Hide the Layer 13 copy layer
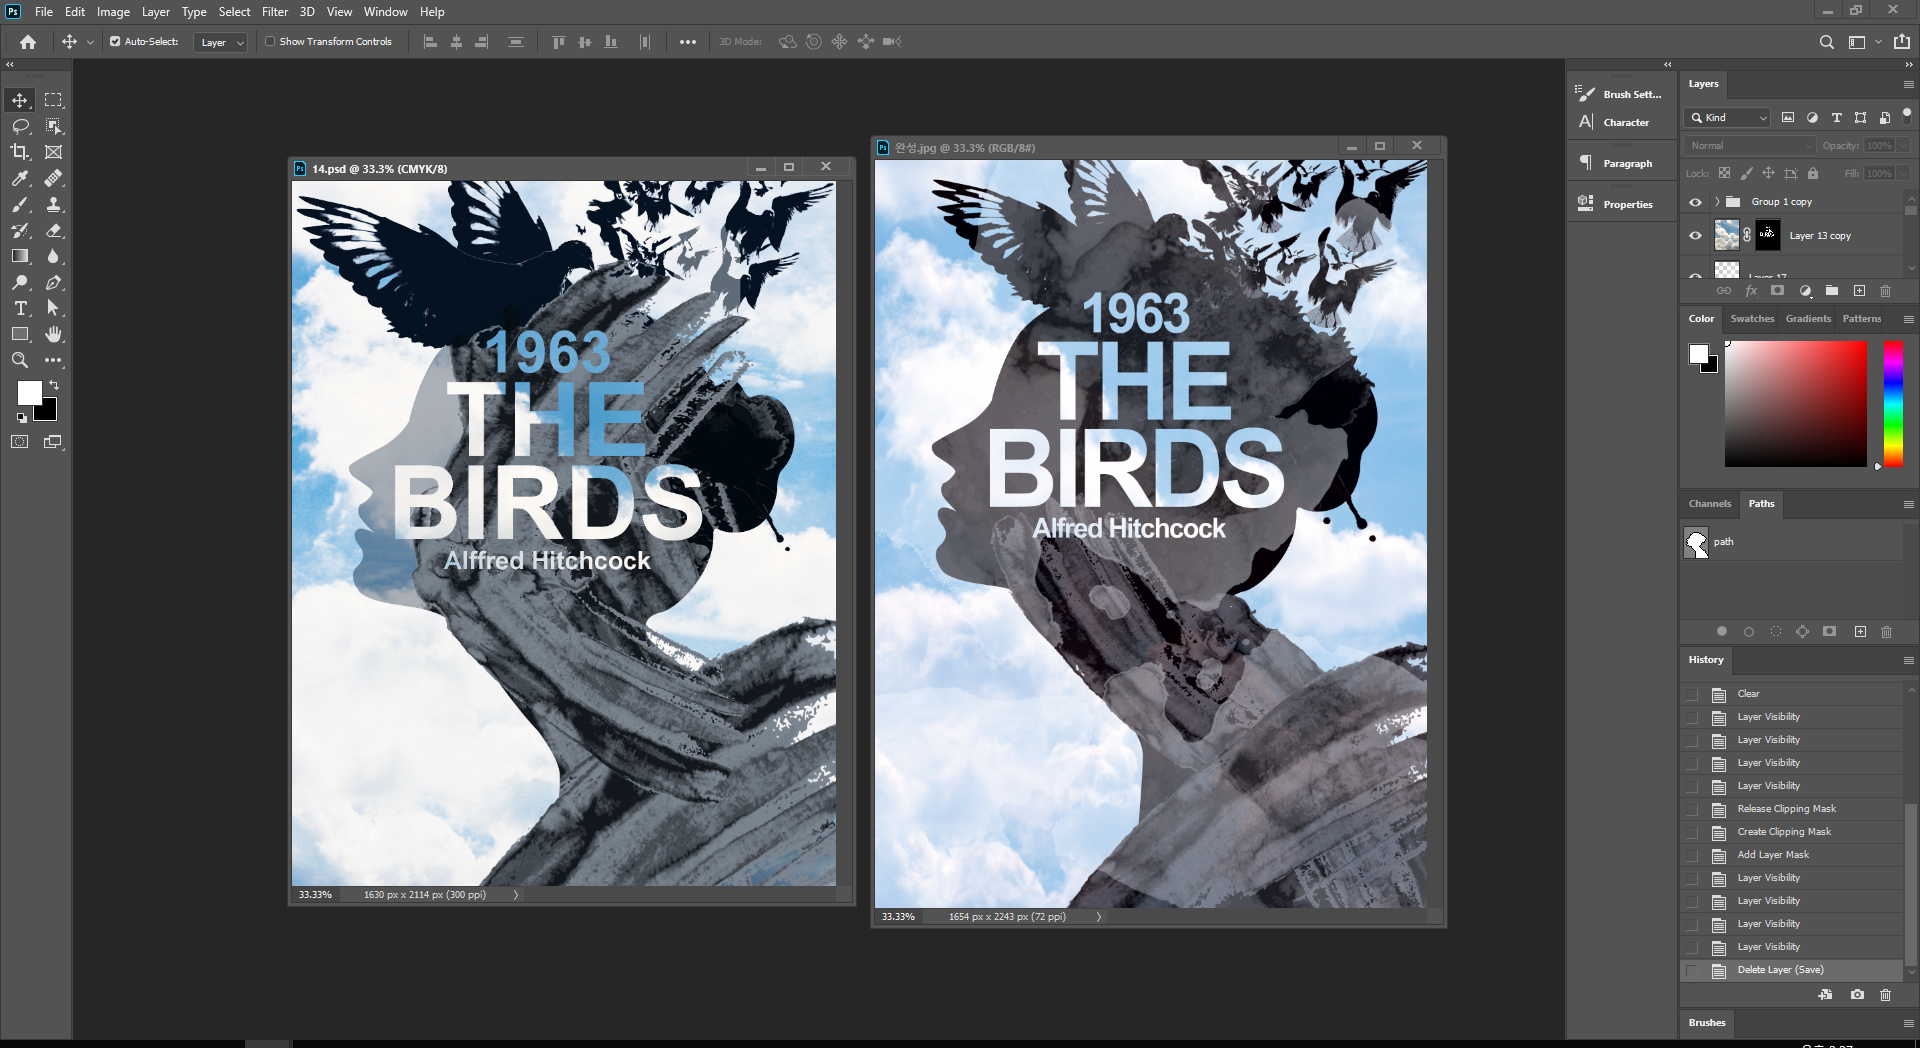 point(1695,236)
